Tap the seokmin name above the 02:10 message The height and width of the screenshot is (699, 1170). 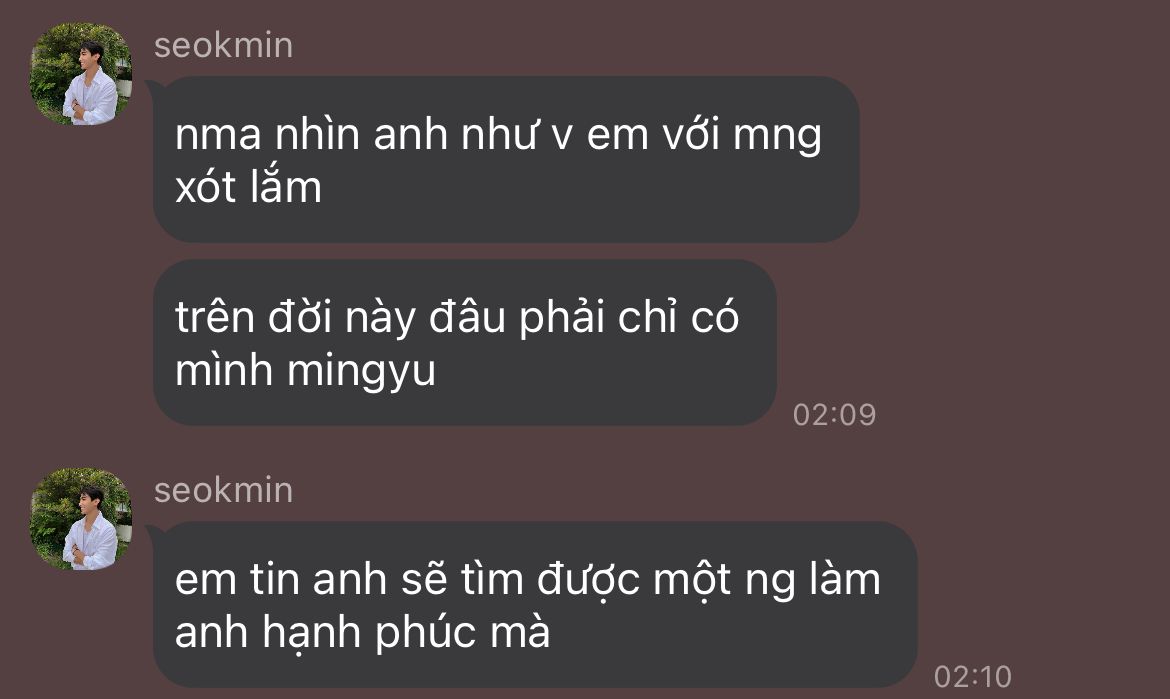coord(223,491)
